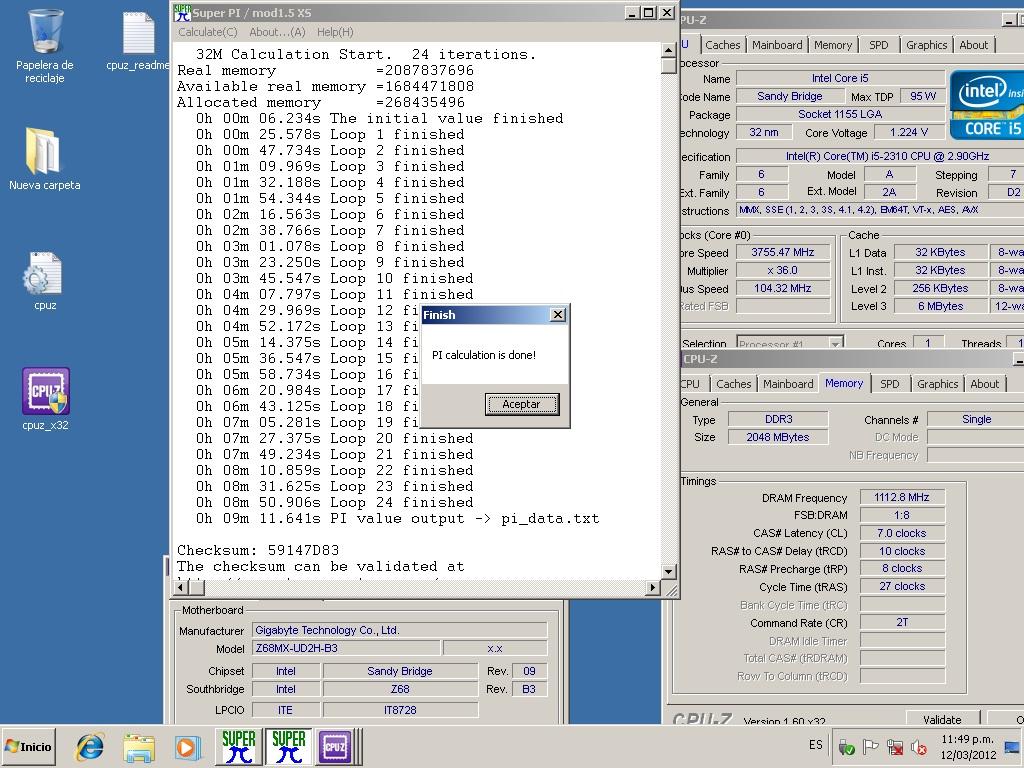
Task: Maximize the Super PI window
Action: click(648, 12)
